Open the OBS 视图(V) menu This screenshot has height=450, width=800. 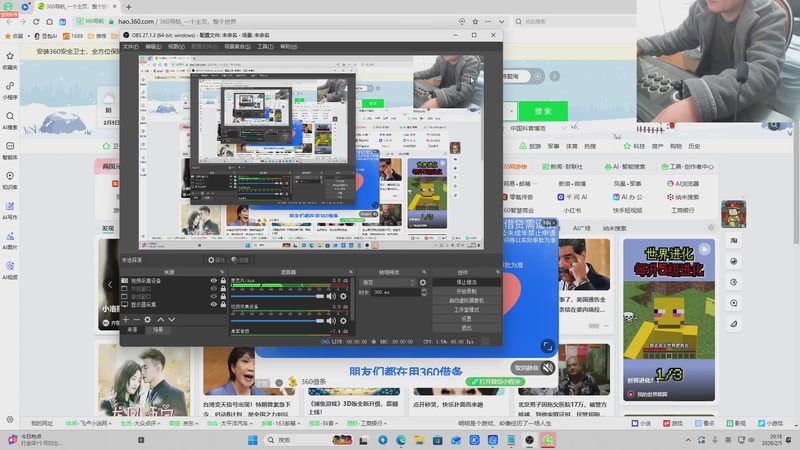pyautogui.click(x=176, y=46)
